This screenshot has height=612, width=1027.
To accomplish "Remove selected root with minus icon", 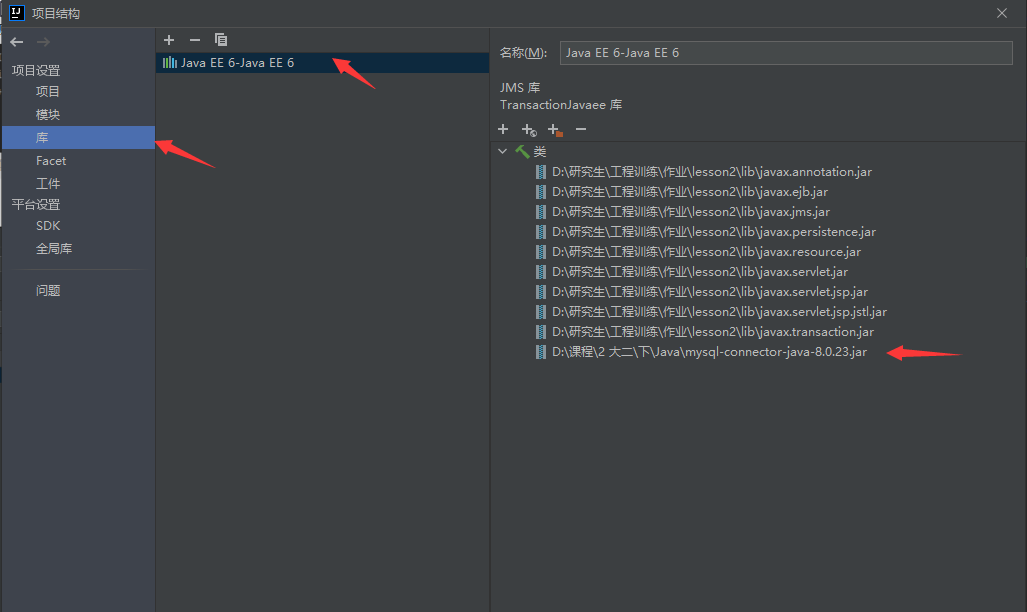I will coord(581,129).
